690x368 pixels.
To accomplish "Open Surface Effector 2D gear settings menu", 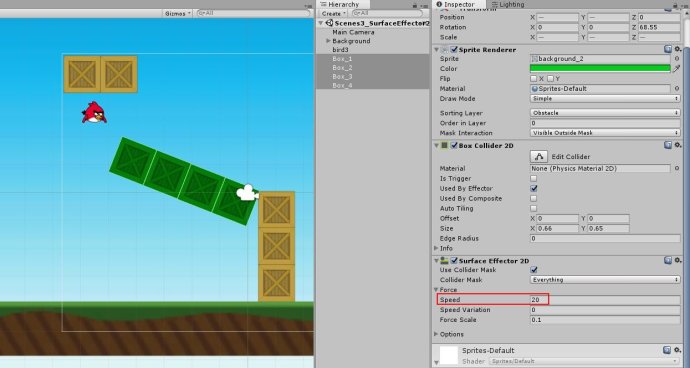I will (x=678, y=261).
